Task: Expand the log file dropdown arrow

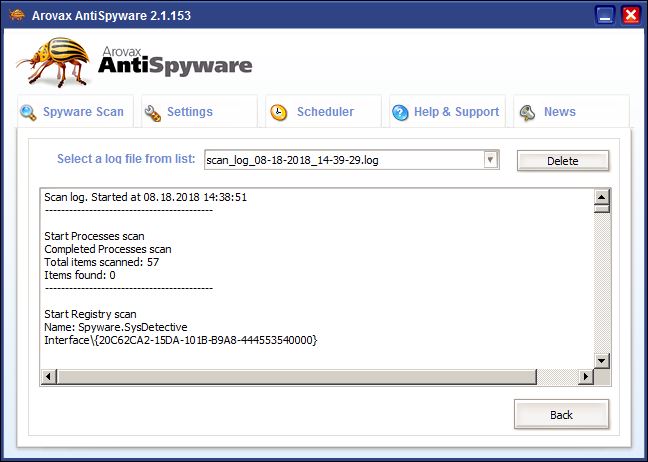Action: click(491, 160)
